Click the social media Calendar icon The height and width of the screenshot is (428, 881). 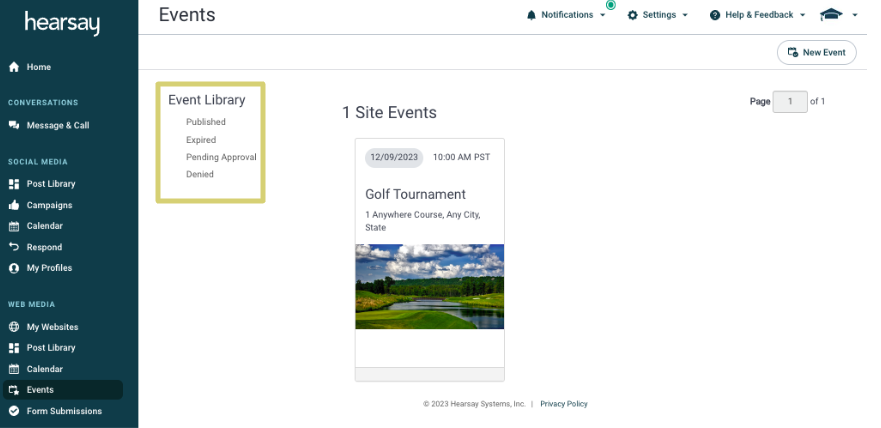tap(14, 226)
